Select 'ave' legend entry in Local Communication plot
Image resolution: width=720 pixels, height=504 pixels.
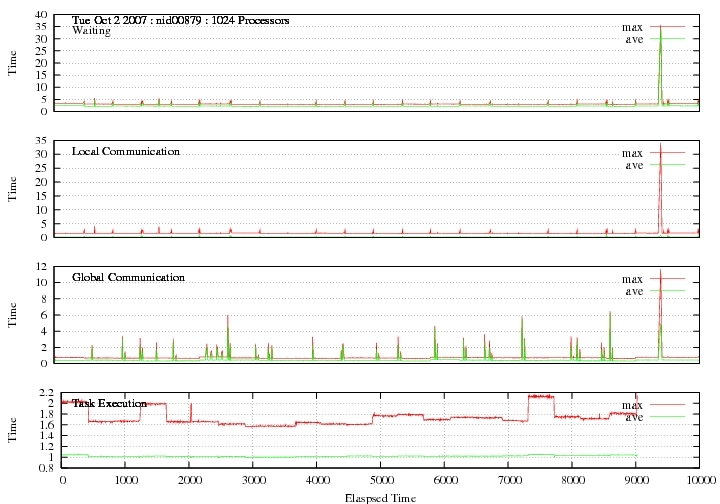(634, 165)
